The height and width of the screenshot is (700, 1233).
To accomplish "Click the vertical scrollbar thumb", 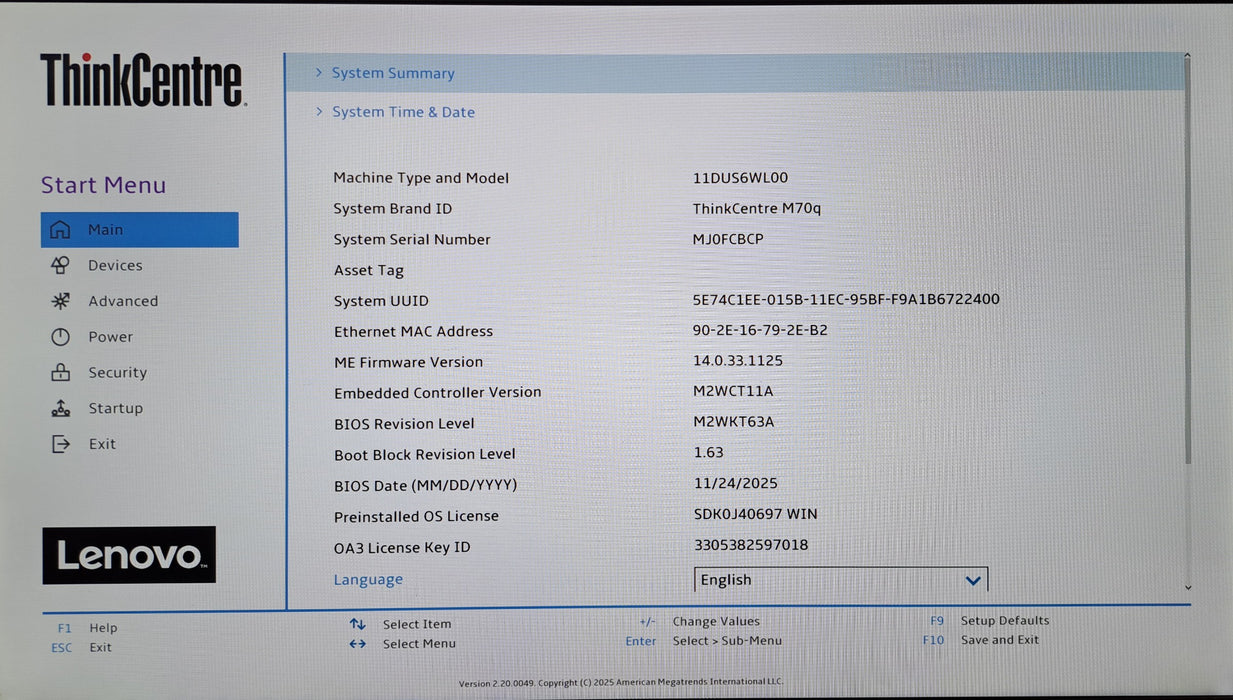I will point(1187,263).
